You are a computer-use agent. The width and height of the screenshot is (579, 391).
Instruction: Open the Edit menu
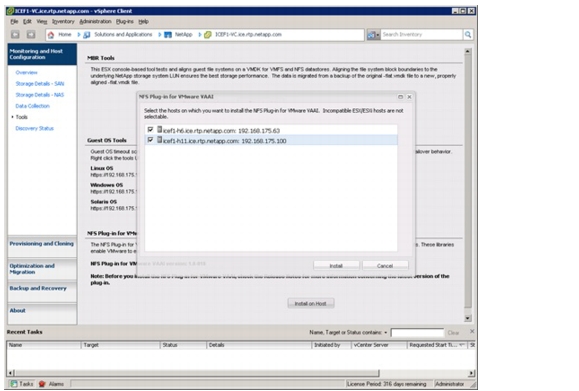point(27,21)
